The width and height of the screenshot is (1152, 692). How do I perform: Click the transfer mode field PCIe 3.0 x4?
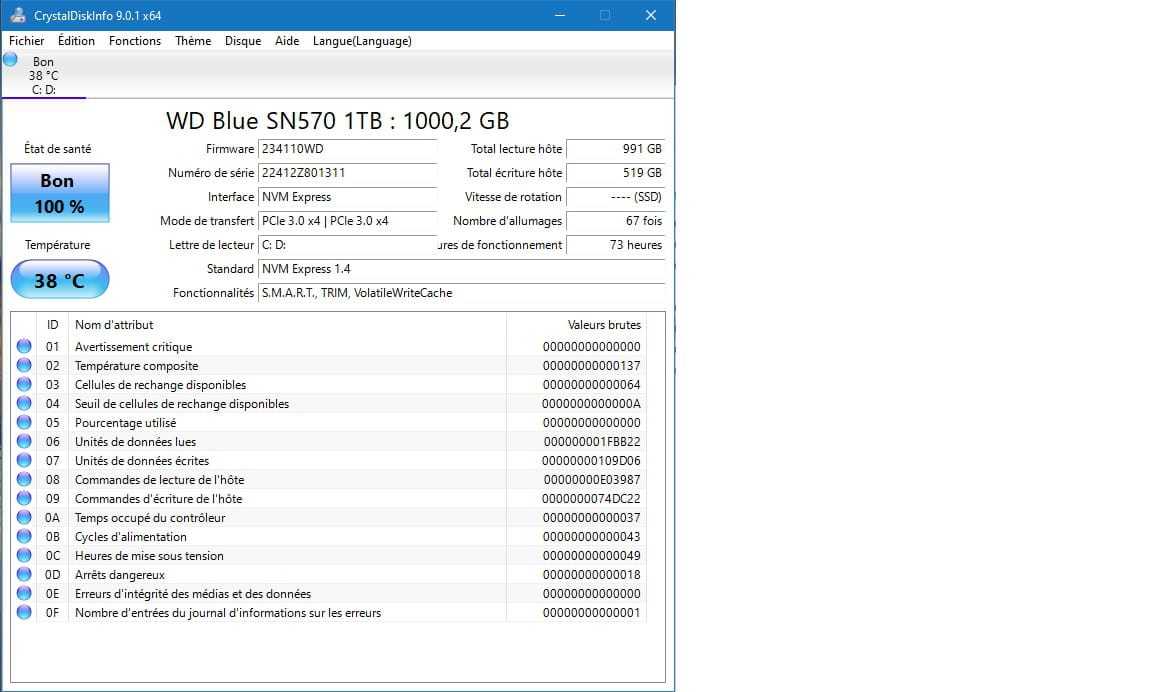pos(348,221)
